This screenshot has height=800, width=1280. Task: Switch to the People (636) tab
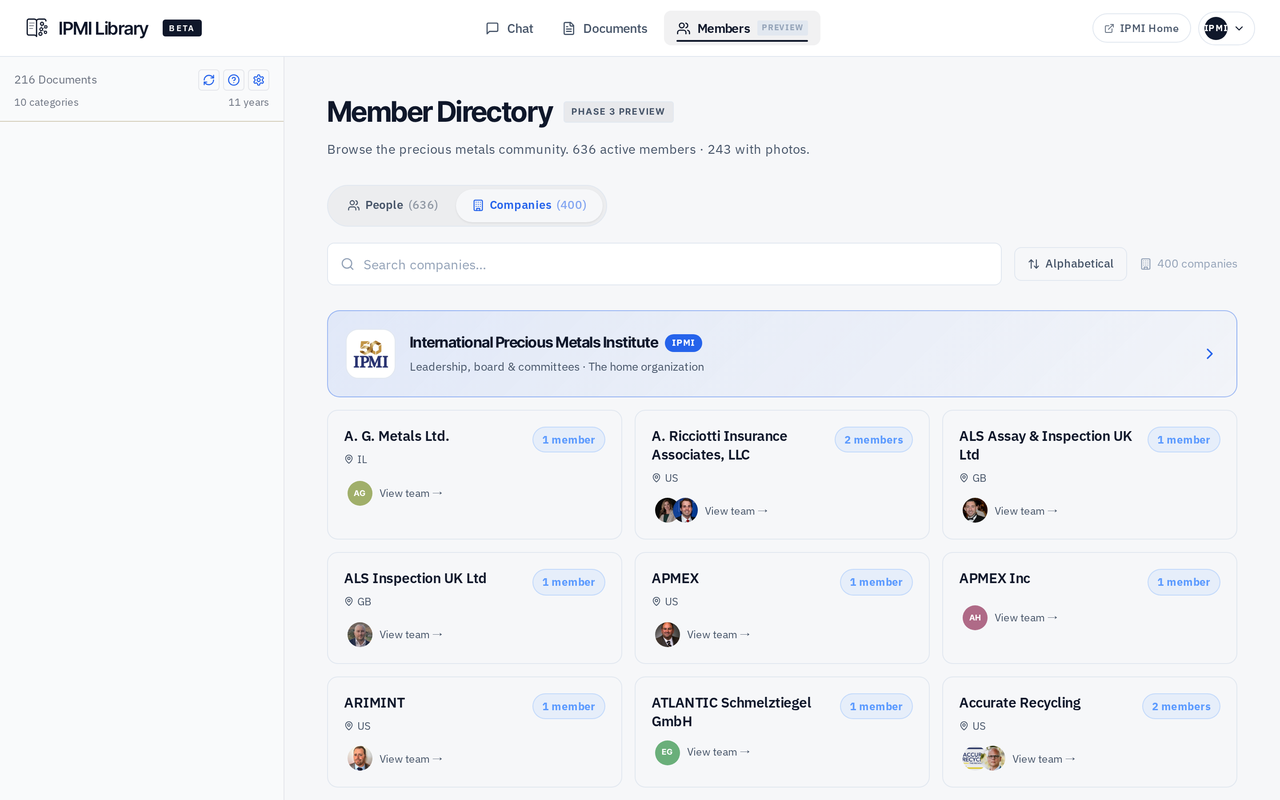pyautogui.click(x=392, y=205)
